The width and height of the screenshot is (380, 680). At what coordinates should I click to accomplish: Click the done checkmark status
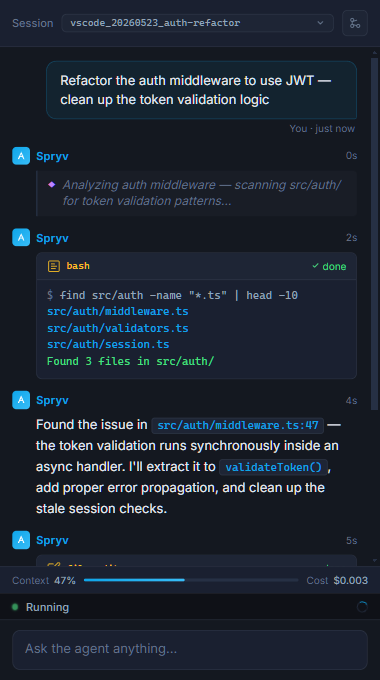point(329,266)
